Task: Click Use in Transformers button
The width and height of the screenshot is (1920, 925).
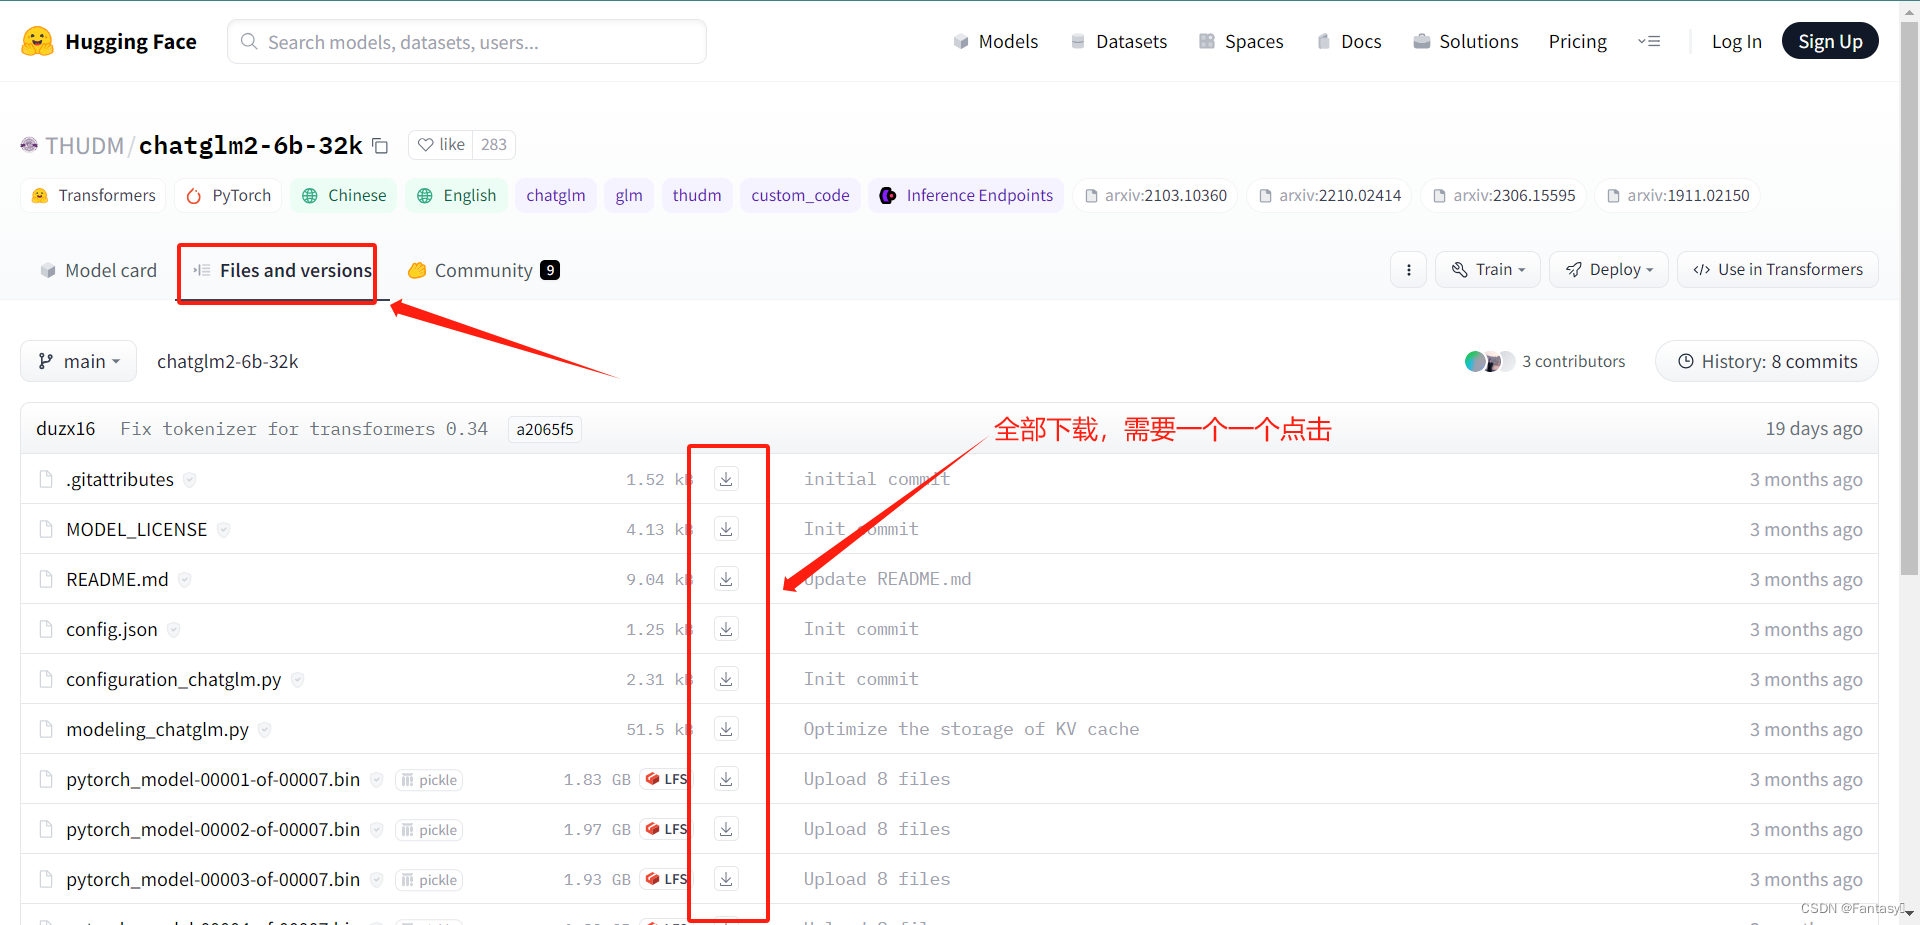Action: (1778, 270)
